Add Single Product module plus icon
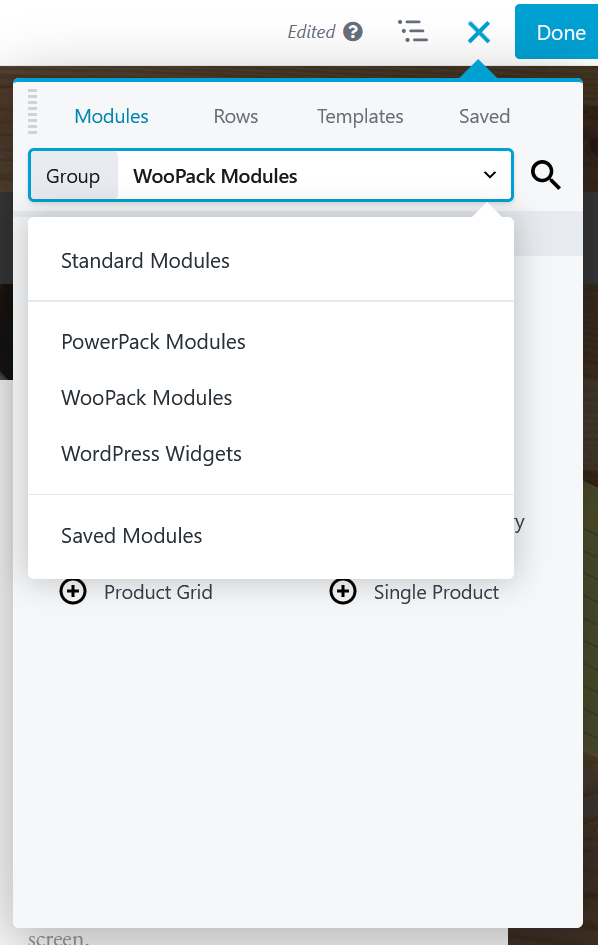The height and width of the screenshot is (945, 598). (x=343, y=591)
